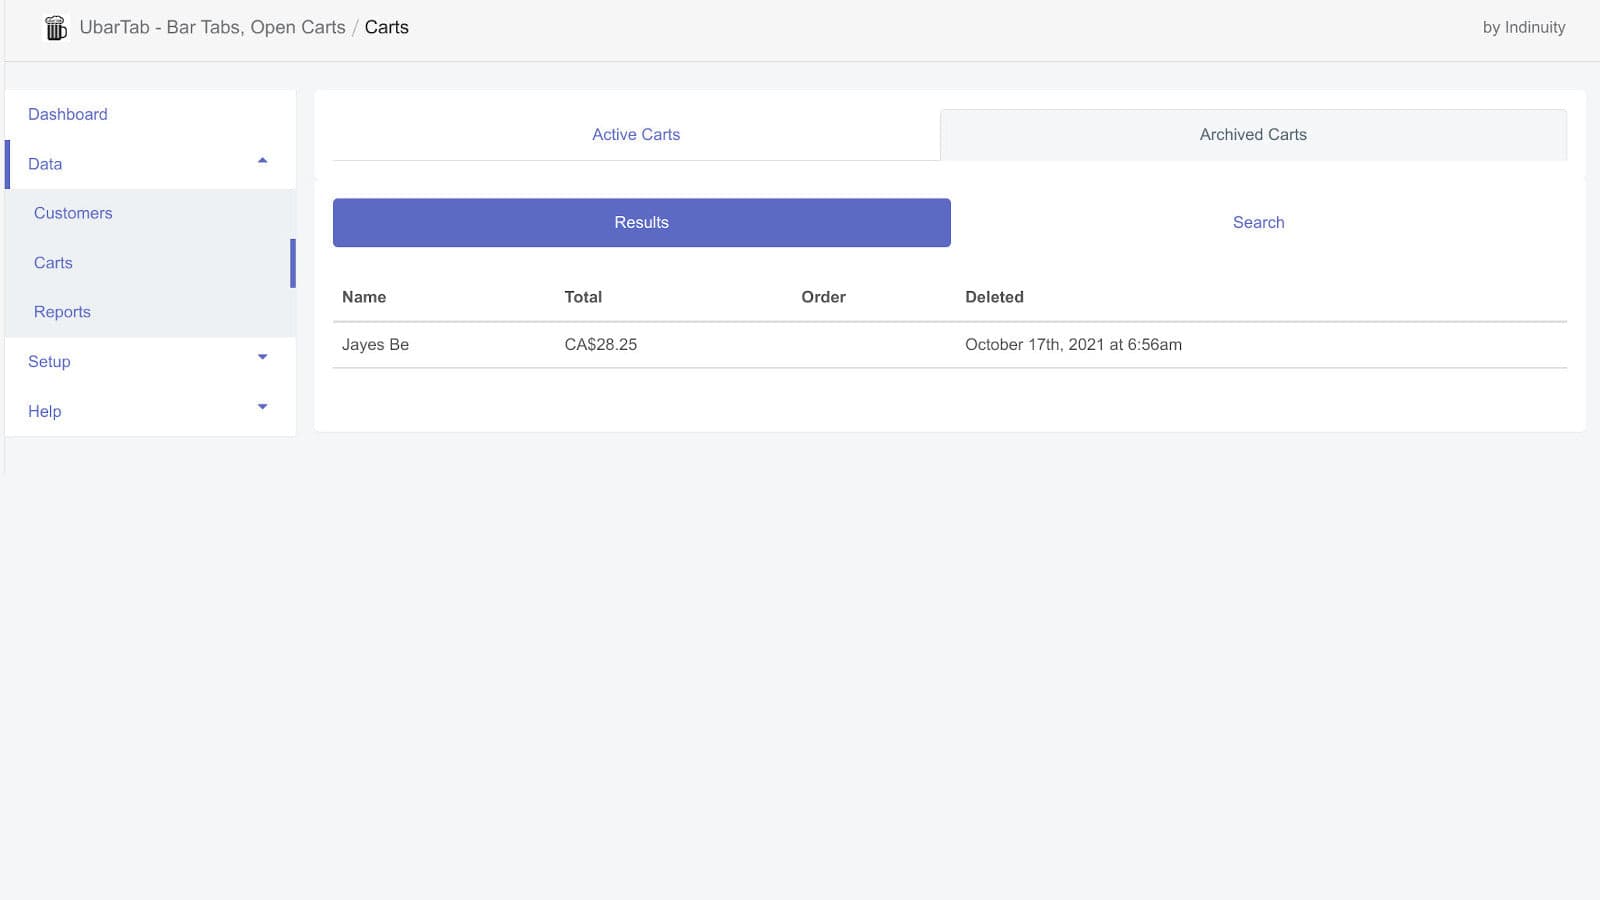Viewport: 1600px width, 900px height.
Task: Switch to the Active Carts tab
Action: coord(636,134)
